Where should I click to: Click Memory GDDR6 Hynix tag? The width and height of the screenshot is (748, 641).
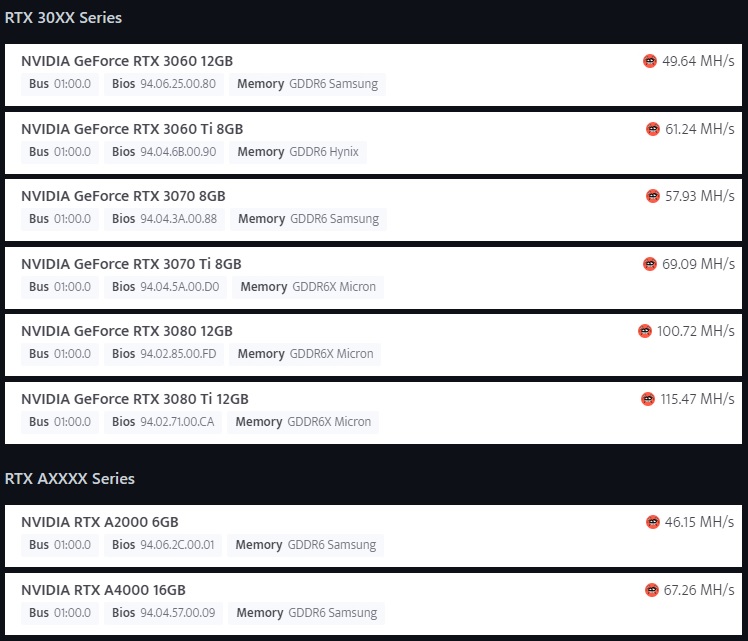[298, 152]
